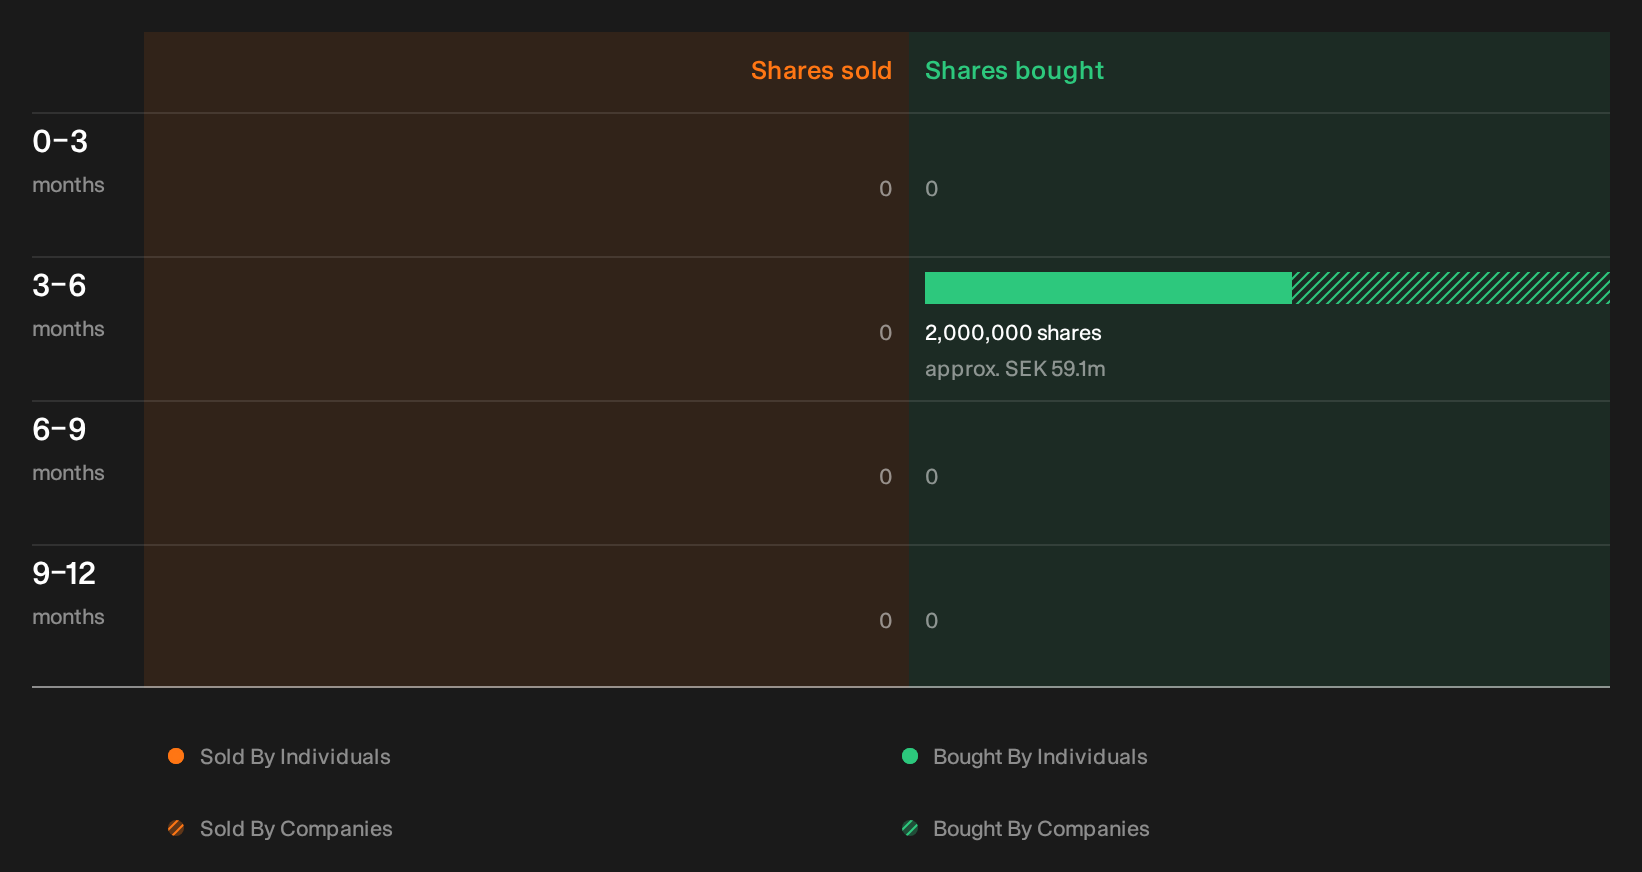Image resolution: width=1642 pixels, height=872 pixels.
Task: Select the "Sold By Individuals" legend label
Action: (x=295, y=757)
